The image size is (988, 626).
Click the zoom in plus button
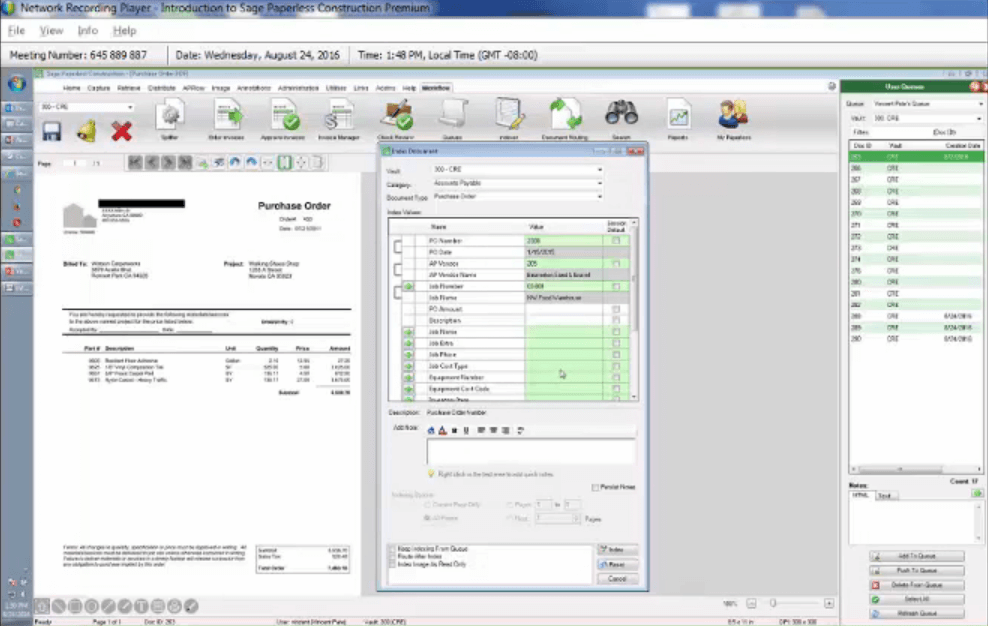coord(829,603)
